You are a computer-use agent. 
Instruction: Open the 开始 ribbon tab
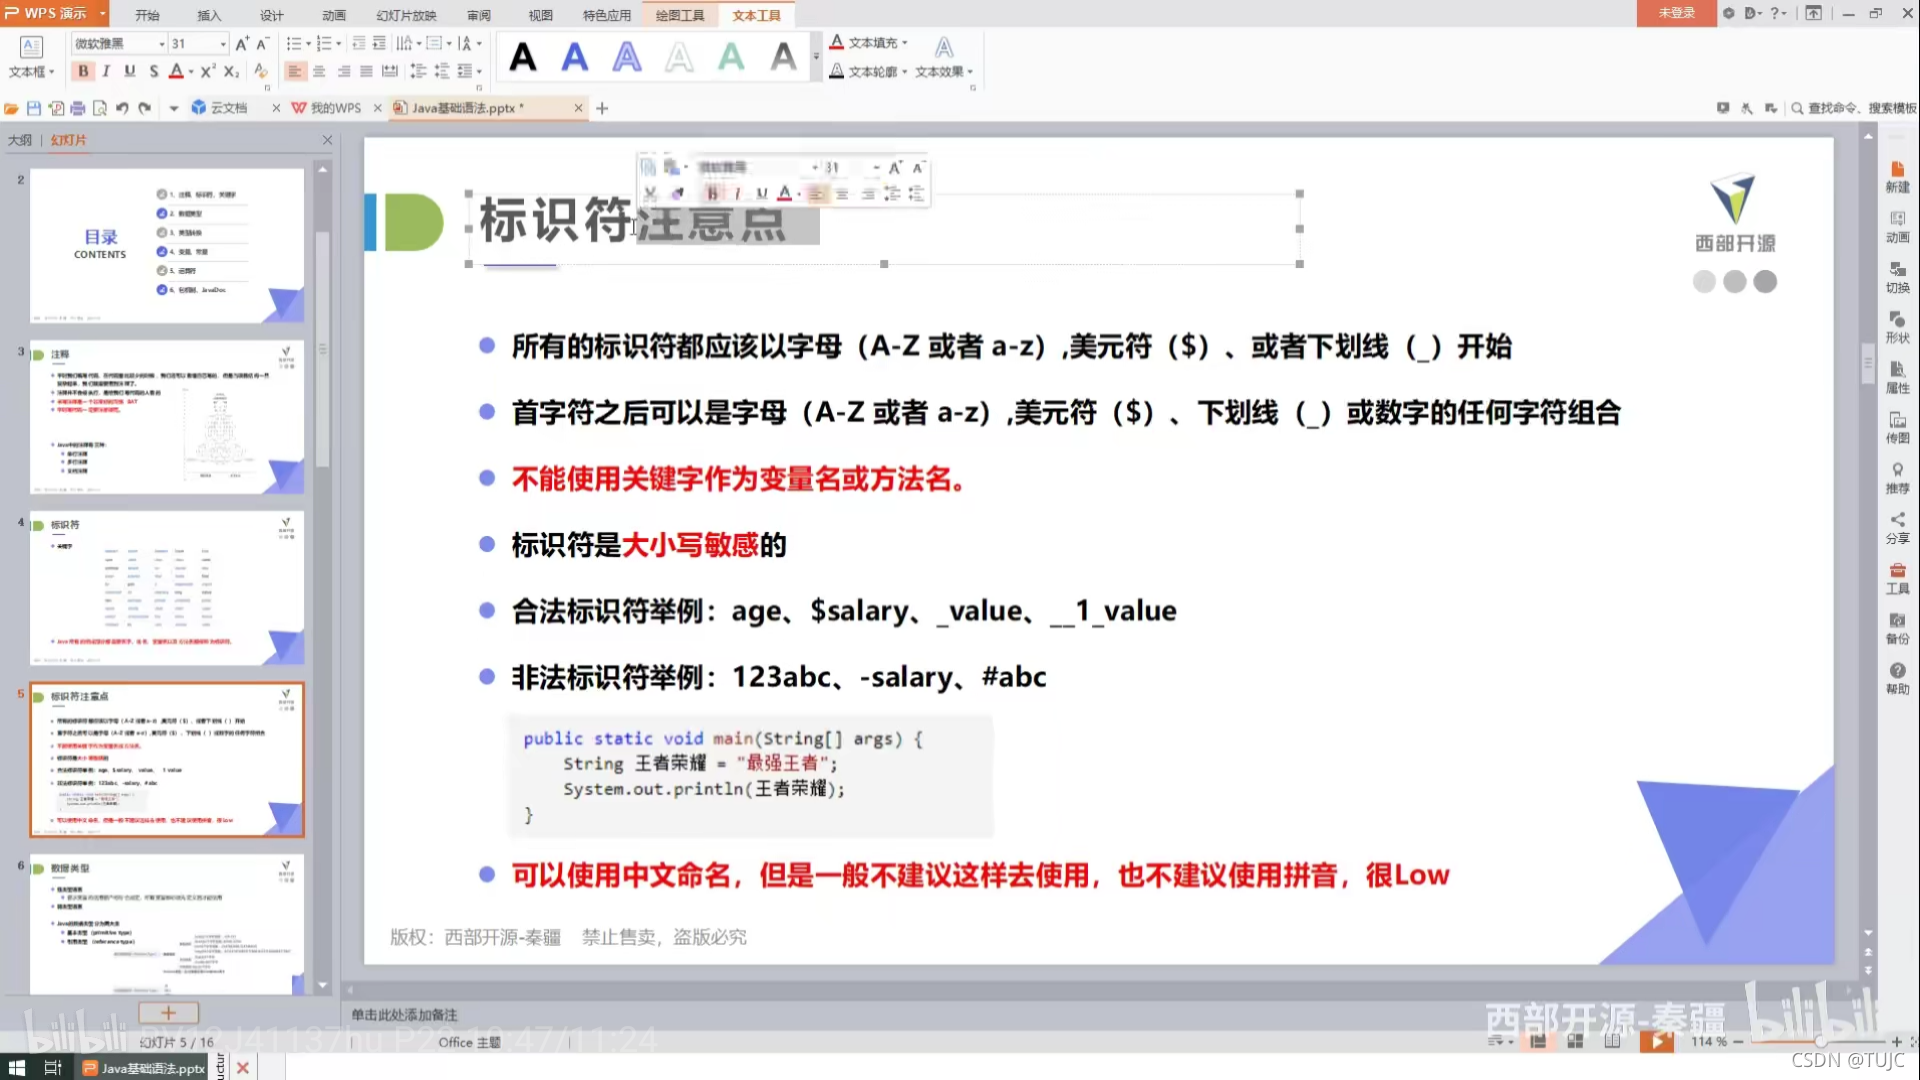(147, 15)
